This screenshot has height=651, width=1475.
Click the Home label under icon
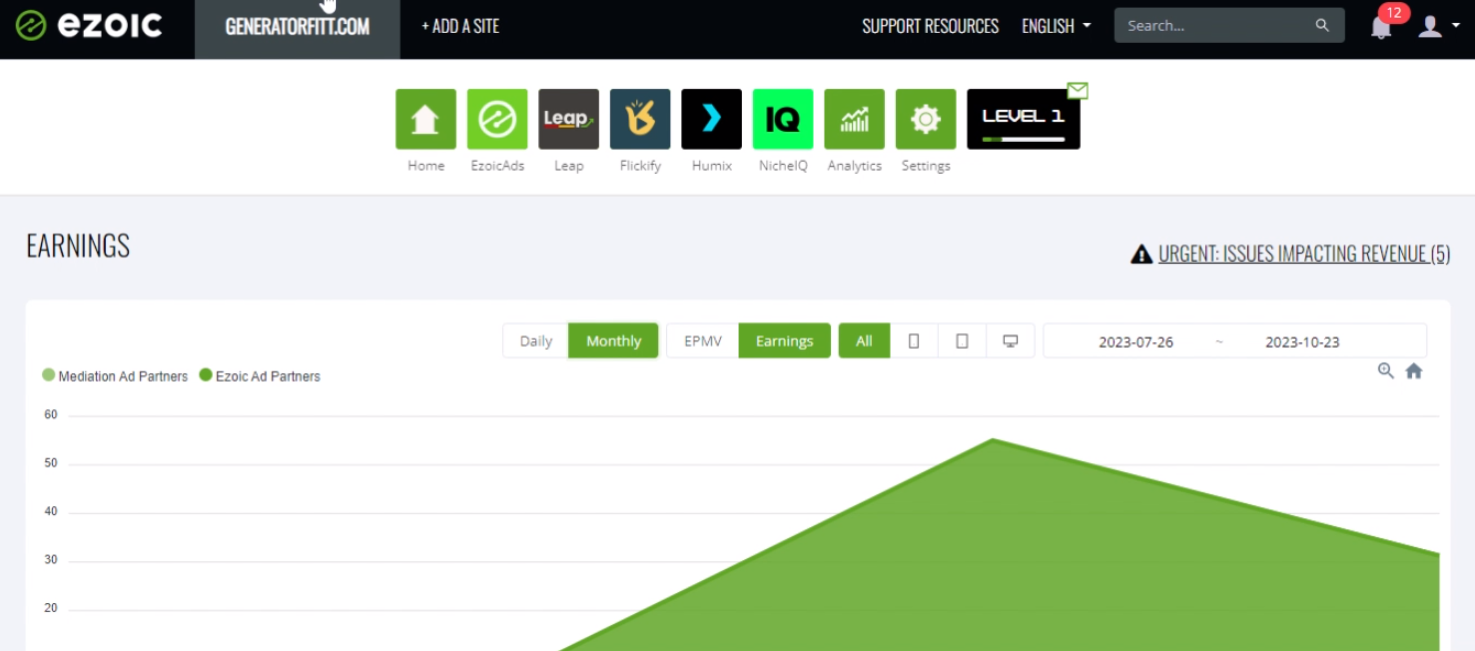click(426, 166)
